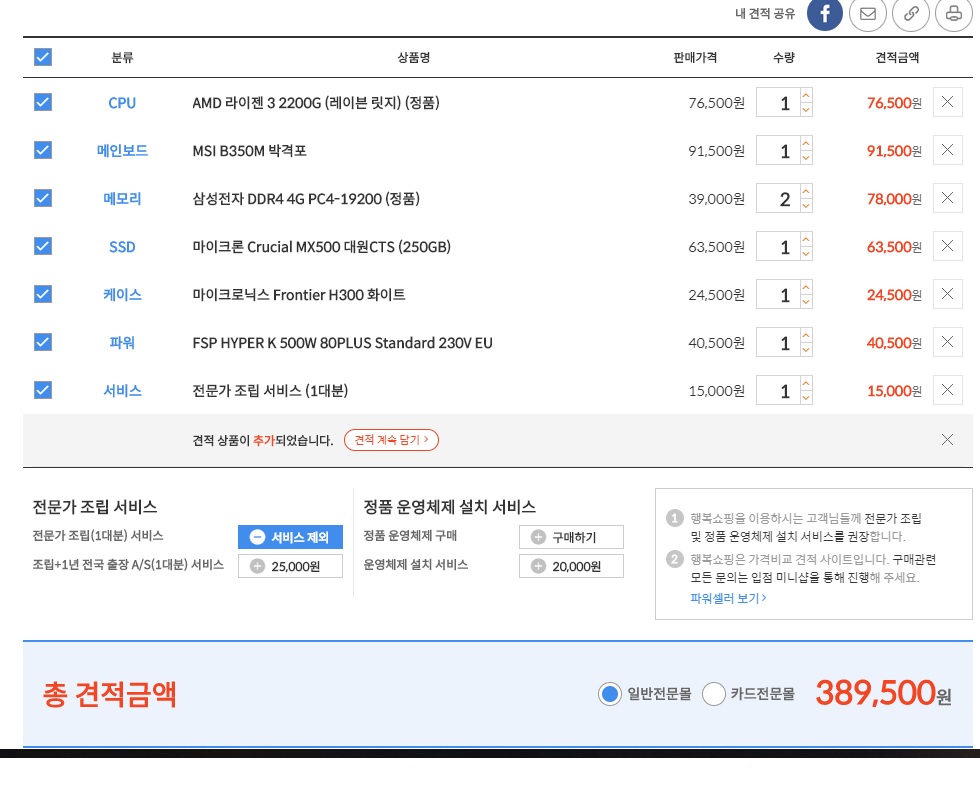Image resolution: width=980 pixels, height=811 pixels.
Task: Click 구매하기 for 정품 운영체제
Action: [x=571, y=537]
